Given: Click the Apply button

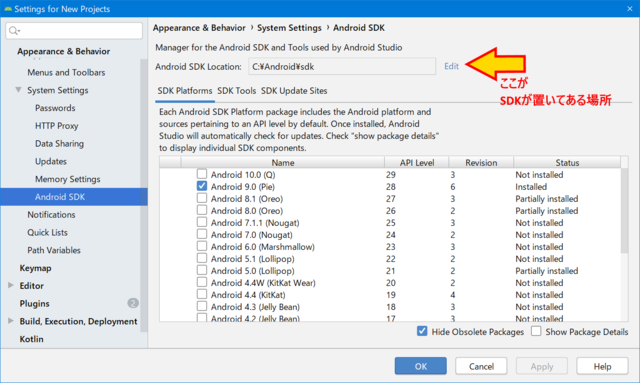Looking at the screenshot, I should click(542, 366).
